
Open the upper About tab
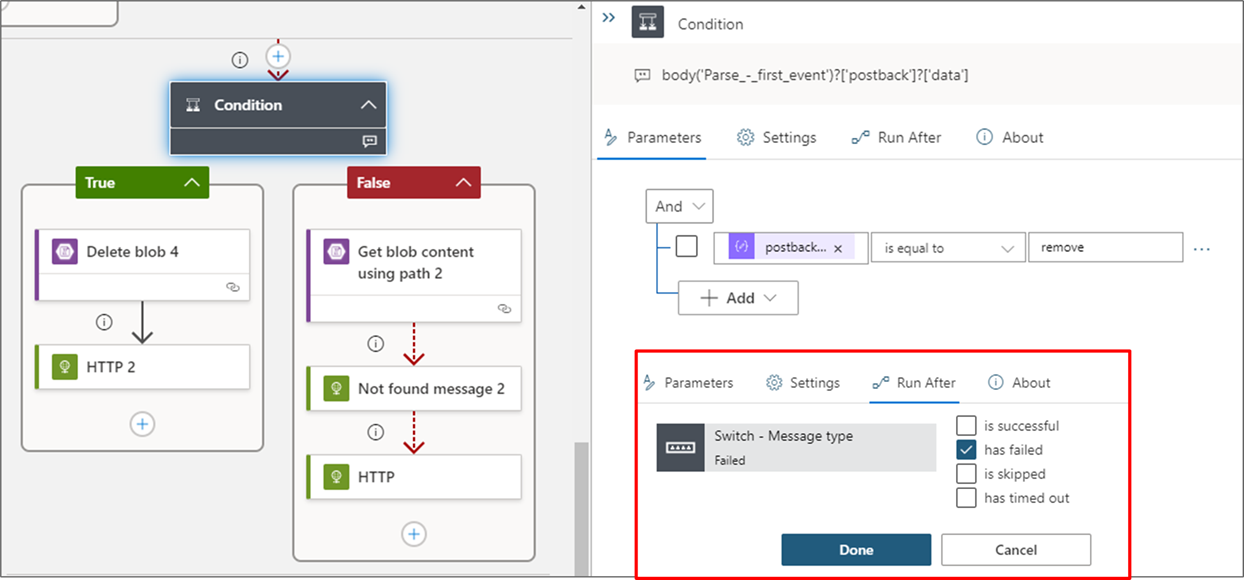pyautogui.click(x=1010, y=138)
